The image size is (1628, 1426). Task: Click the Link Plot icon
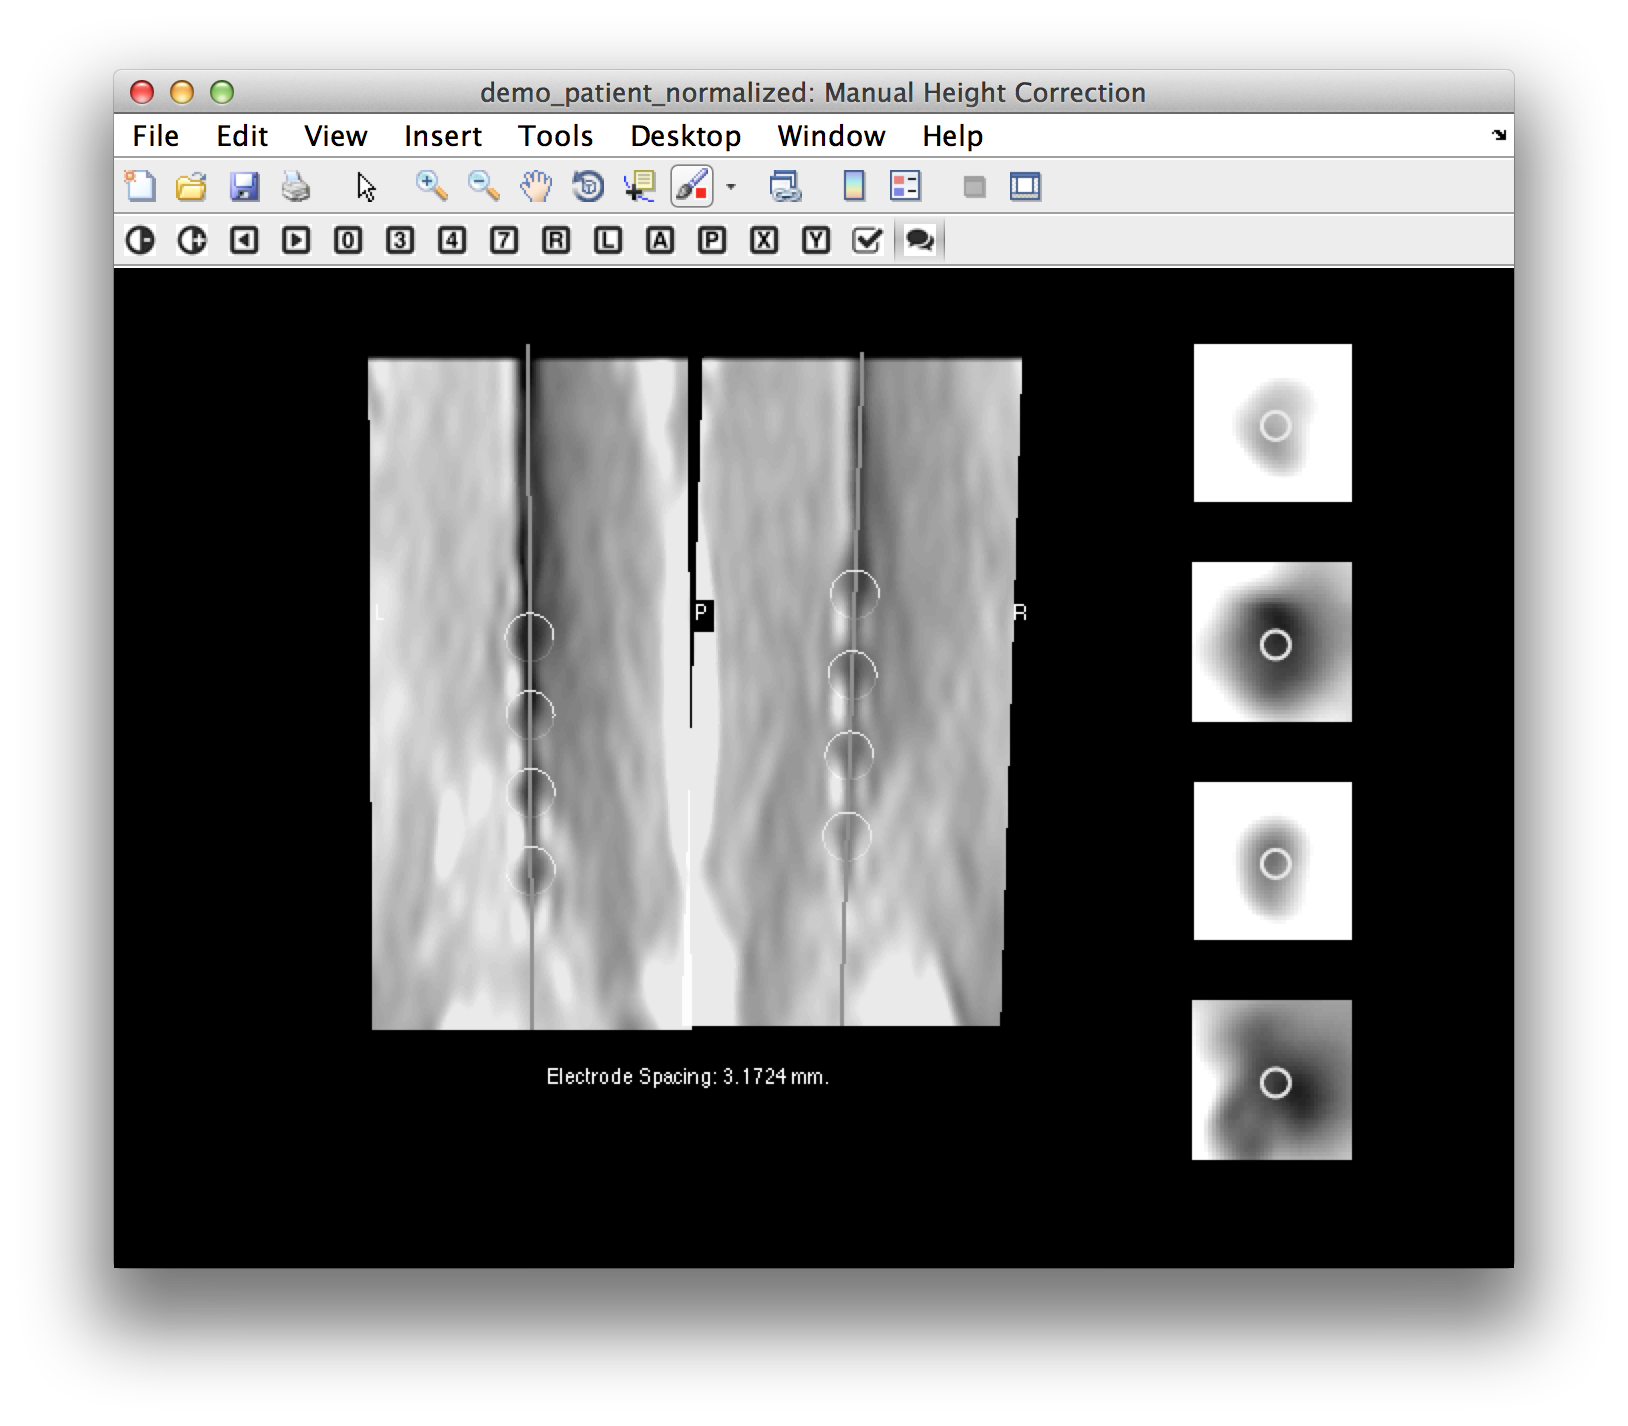787,186
